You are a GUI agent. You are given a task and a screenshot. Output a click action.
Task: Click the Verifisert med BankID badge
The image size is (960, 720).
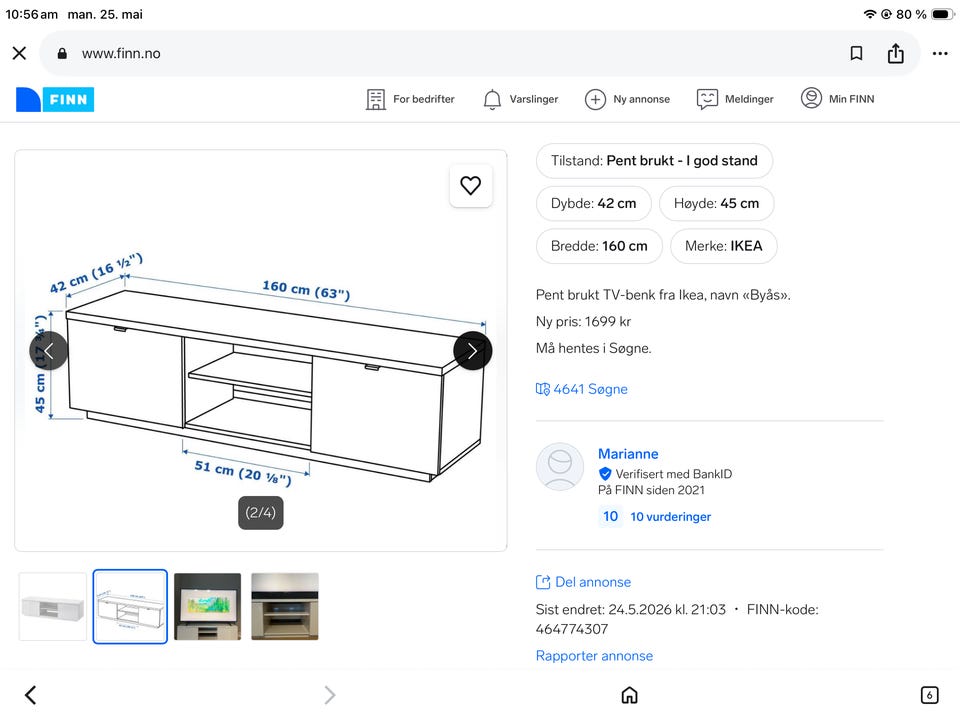click(665, 474)
